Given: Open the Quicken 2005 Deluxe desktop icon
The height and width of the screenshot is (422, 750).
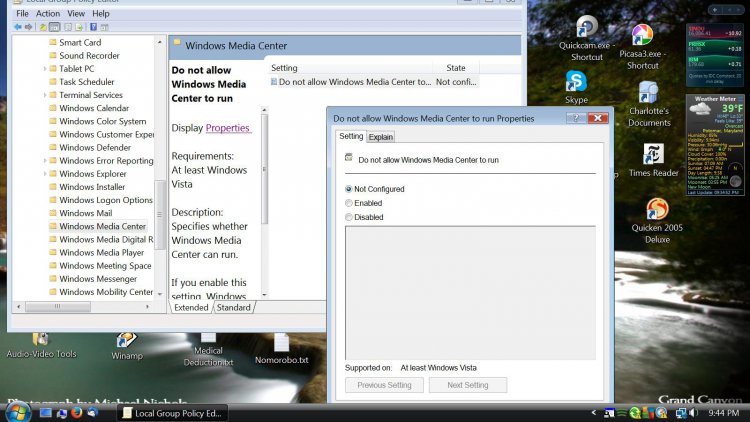Looking at the screenshot, I should [x=657, y=221].
